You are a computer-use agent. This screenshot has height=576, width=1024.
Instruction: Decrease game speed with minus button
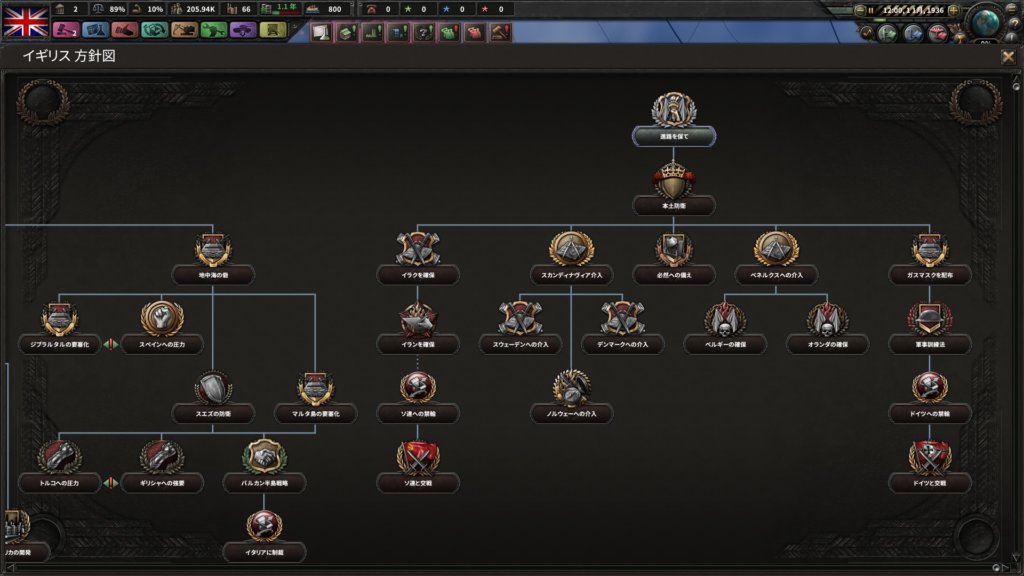pos(860,10)
